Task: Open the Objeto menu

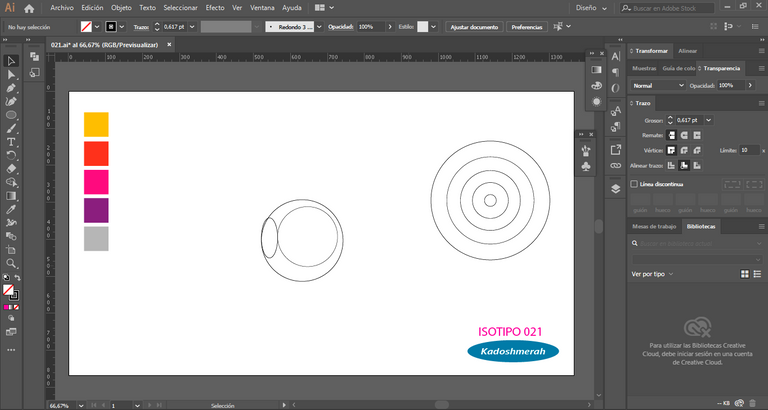Action: [121, 8]
